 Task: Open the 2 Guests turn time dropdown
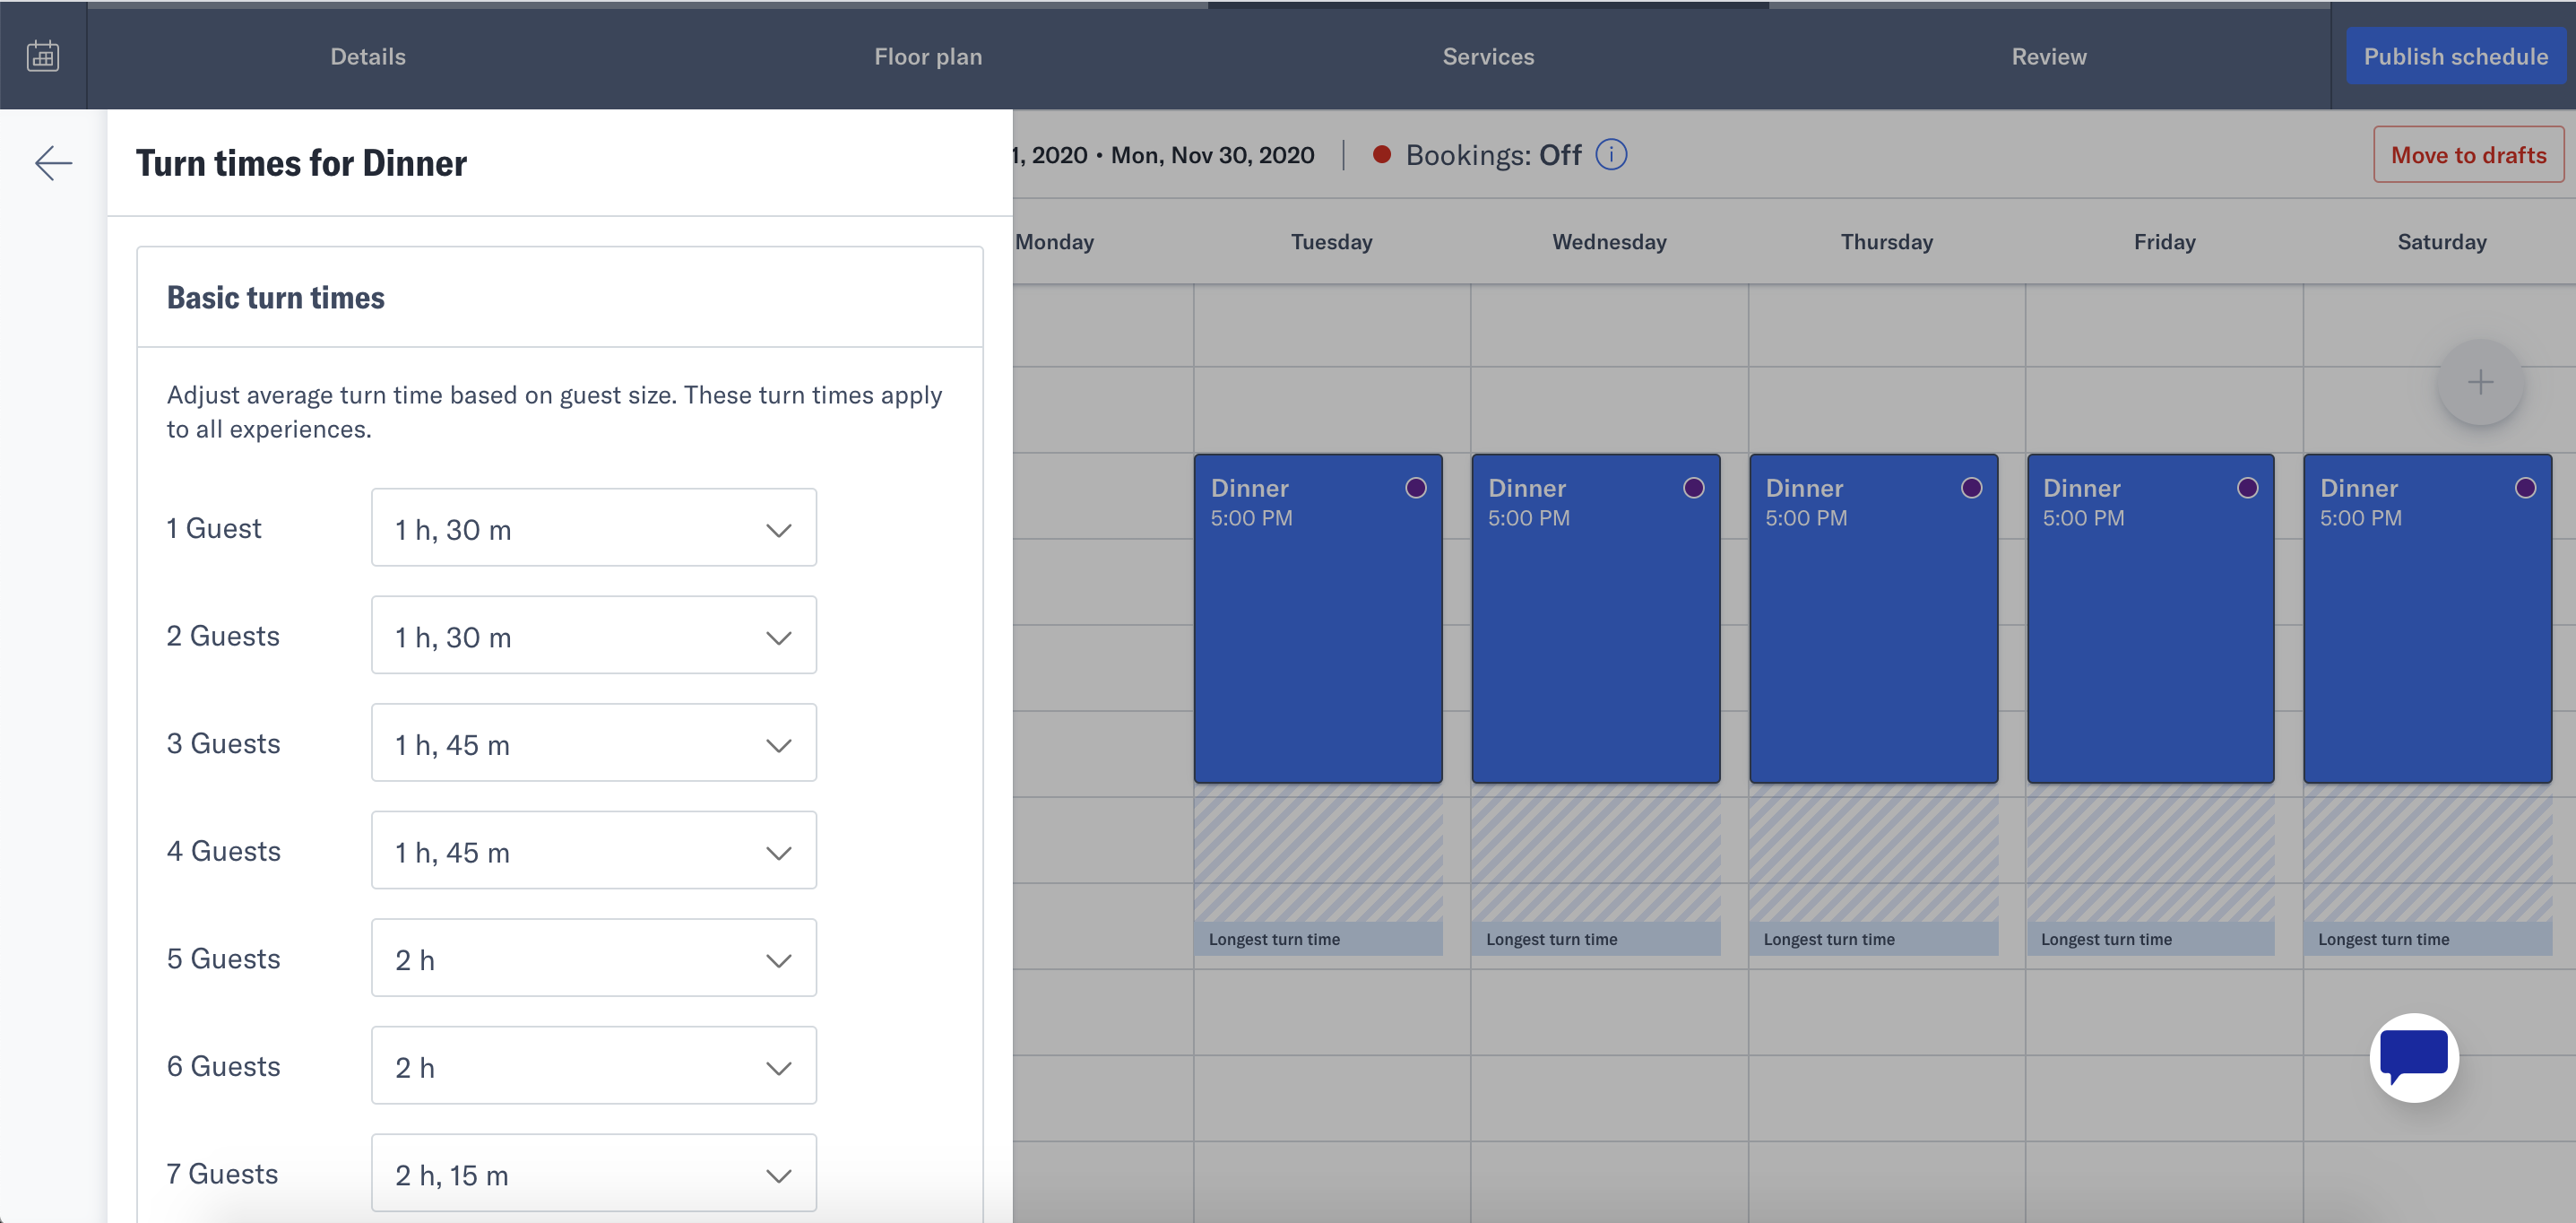coord(594,636)
